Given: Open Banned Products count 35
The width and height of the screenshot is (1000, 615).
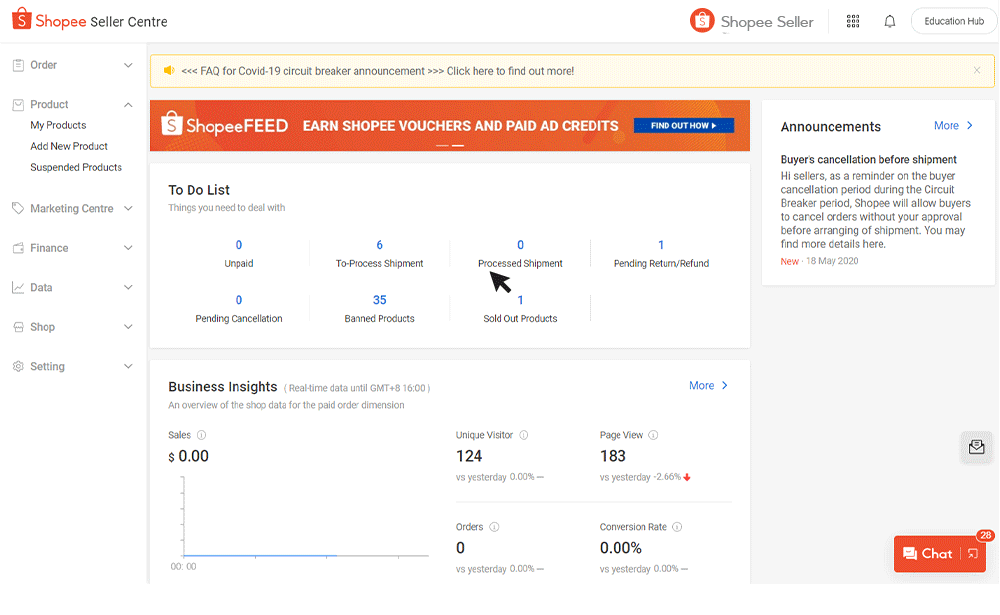Looking at the screenshot, I should [x=379, y=300].
